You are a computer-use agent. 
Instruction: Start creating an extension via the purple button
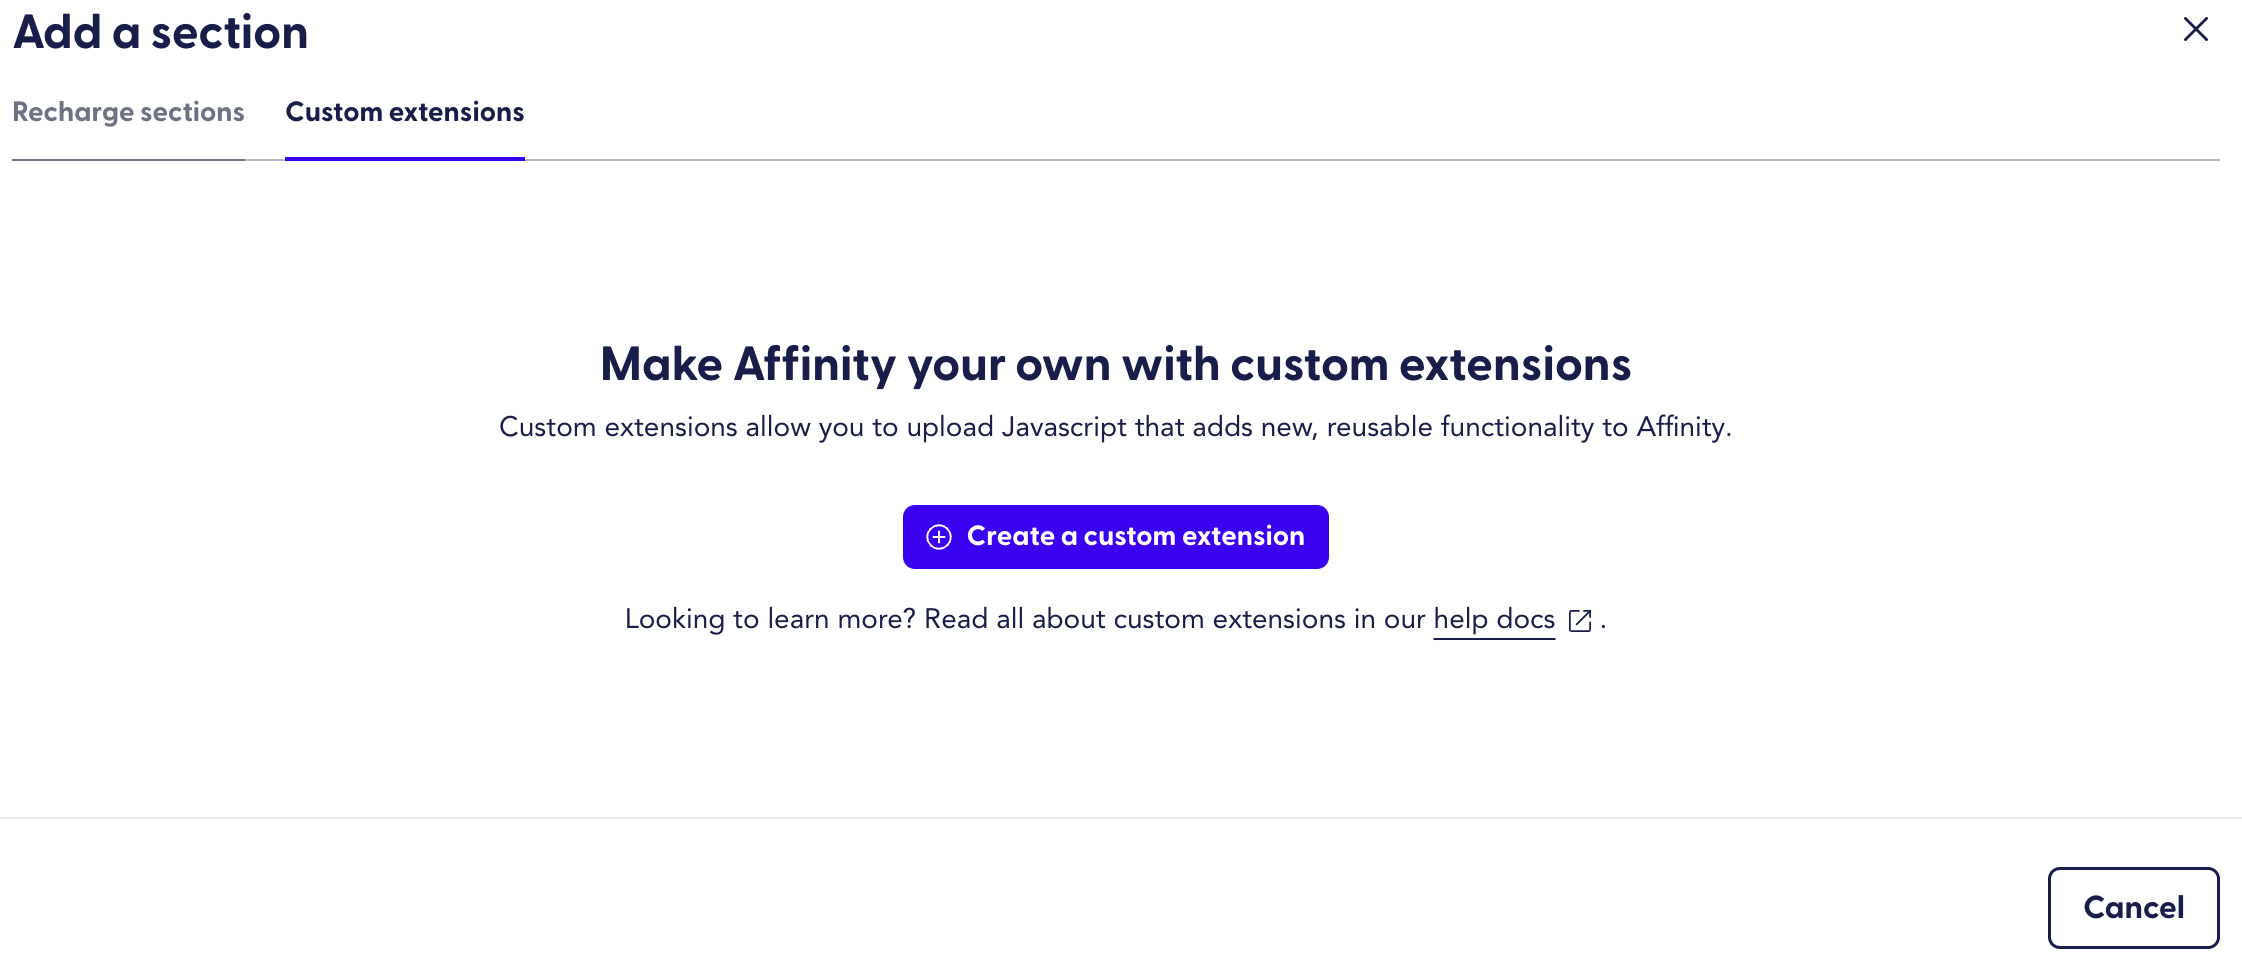1116,537
